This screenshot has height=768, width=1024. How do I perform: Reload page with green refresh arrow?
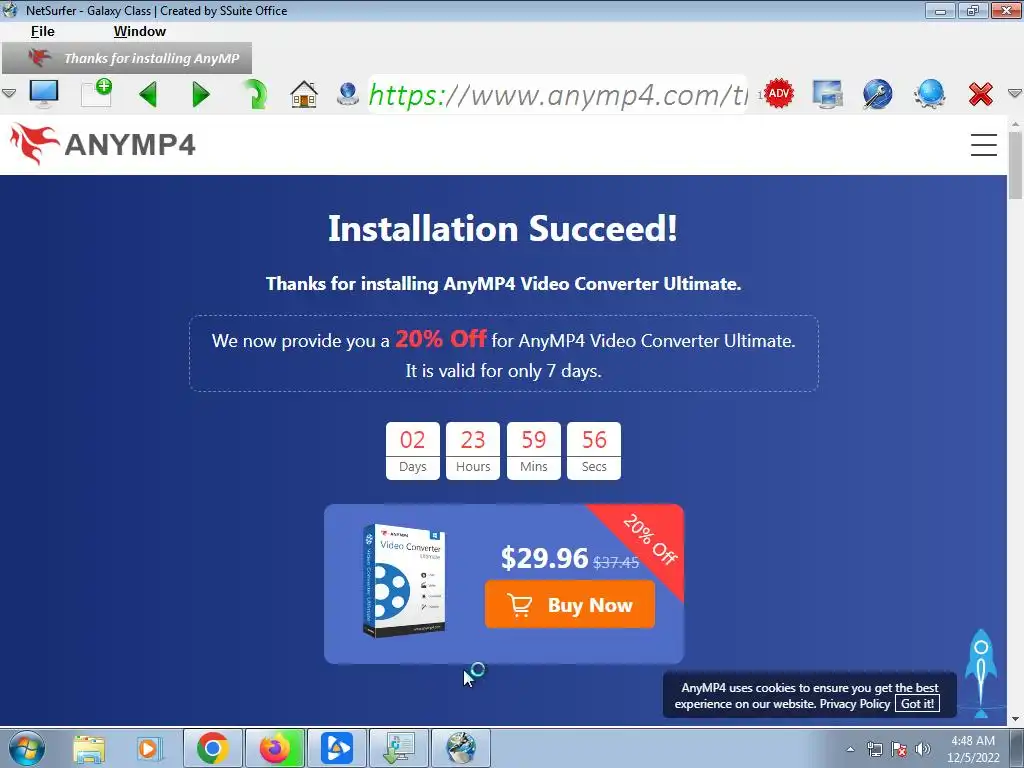click(255, 94)
